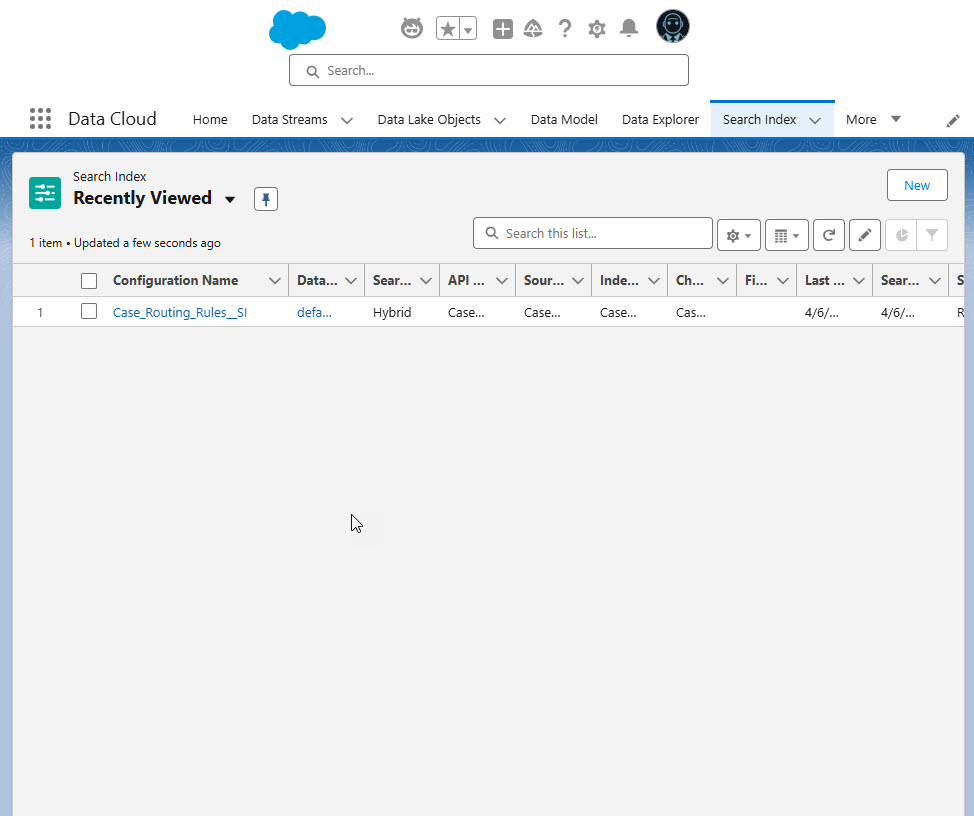Show charts panel icon
Screen dimensions: 974x816
pyautogui.click(x=901, y=235)
